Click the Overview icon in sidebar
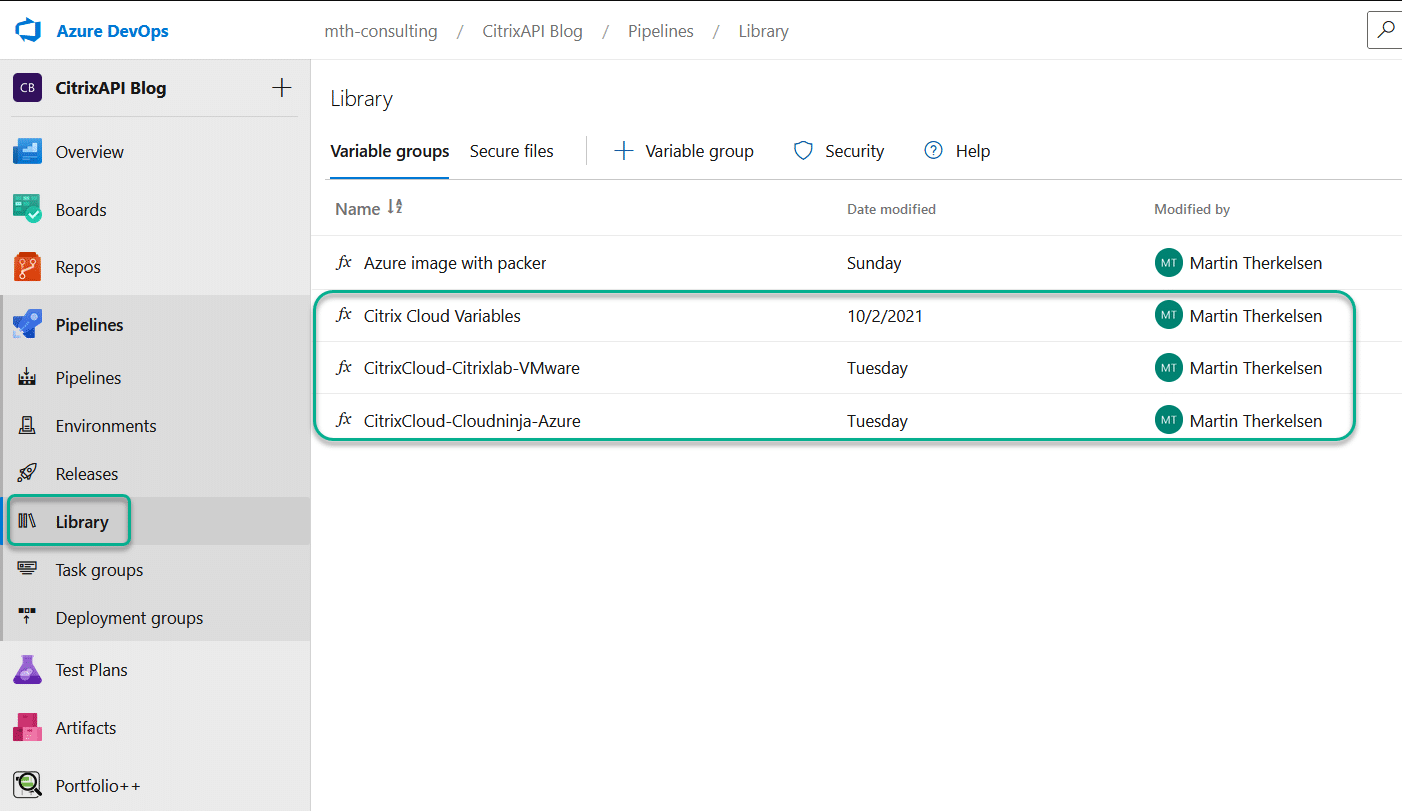The image size is (1402, 811). (x=27, y=152)
